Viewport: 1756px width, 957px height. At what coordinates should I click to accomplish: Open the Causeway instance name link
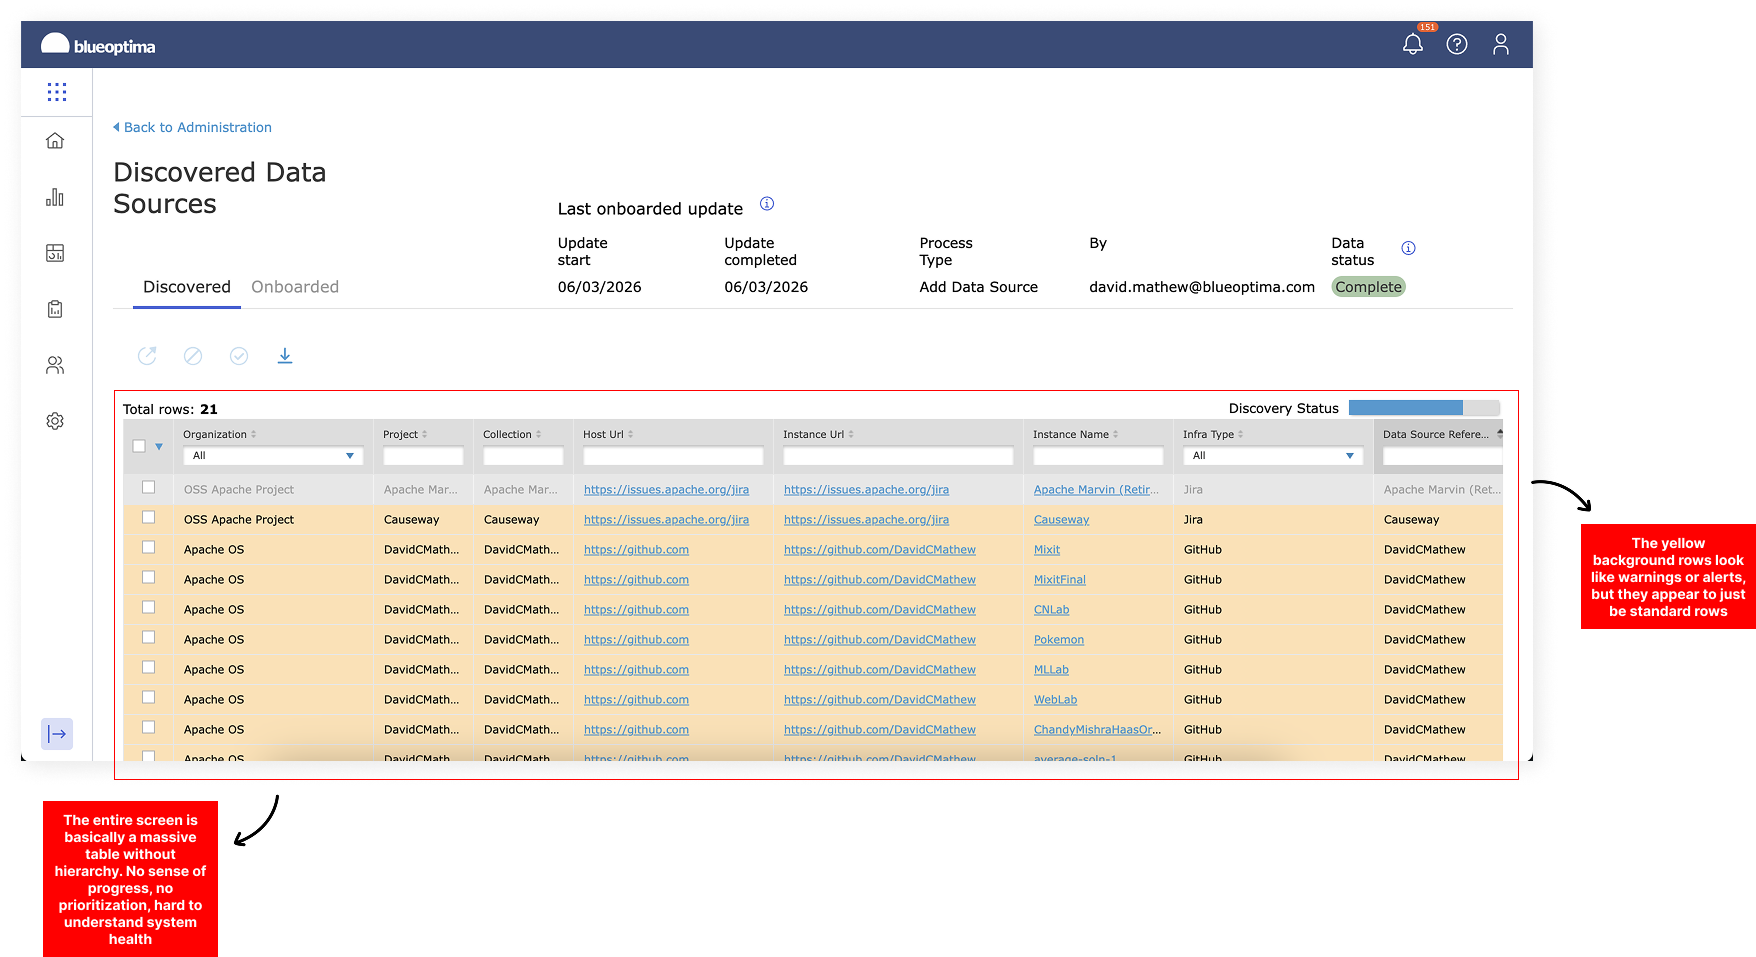click(1061, 520)
